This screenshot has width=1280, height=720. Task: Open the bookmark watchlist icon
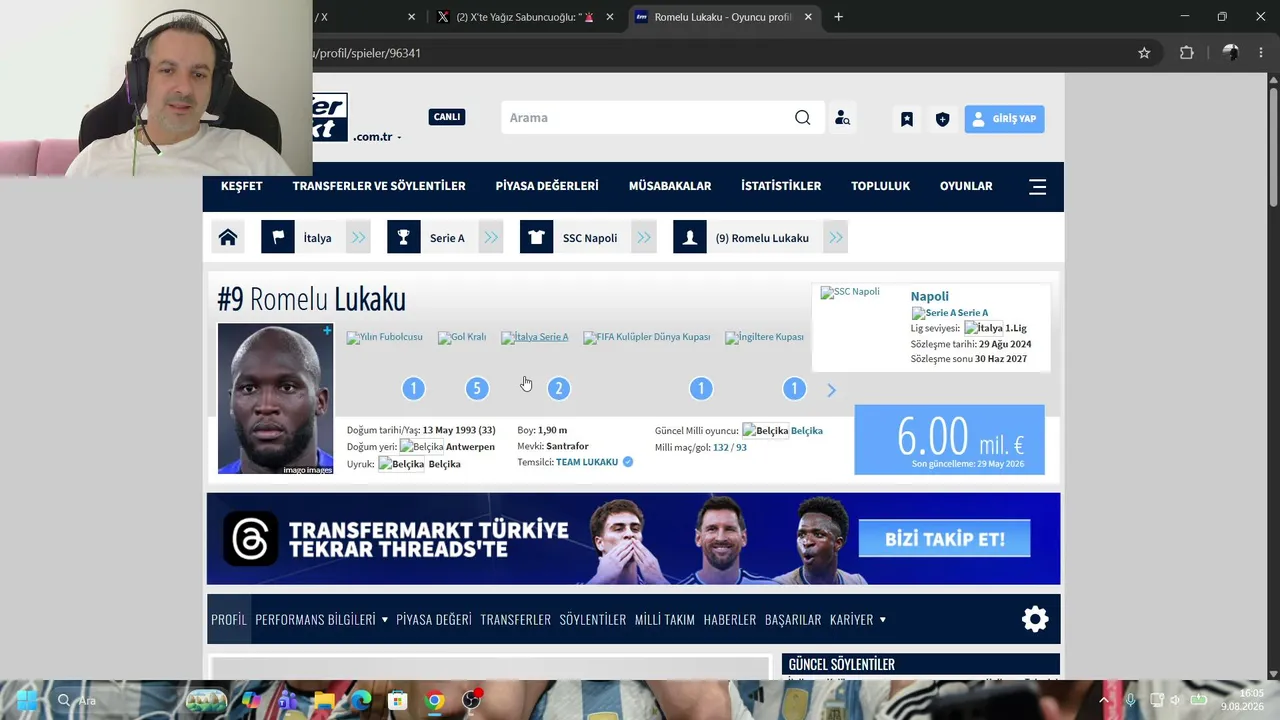pyautogui.click(x=907, y=119)
